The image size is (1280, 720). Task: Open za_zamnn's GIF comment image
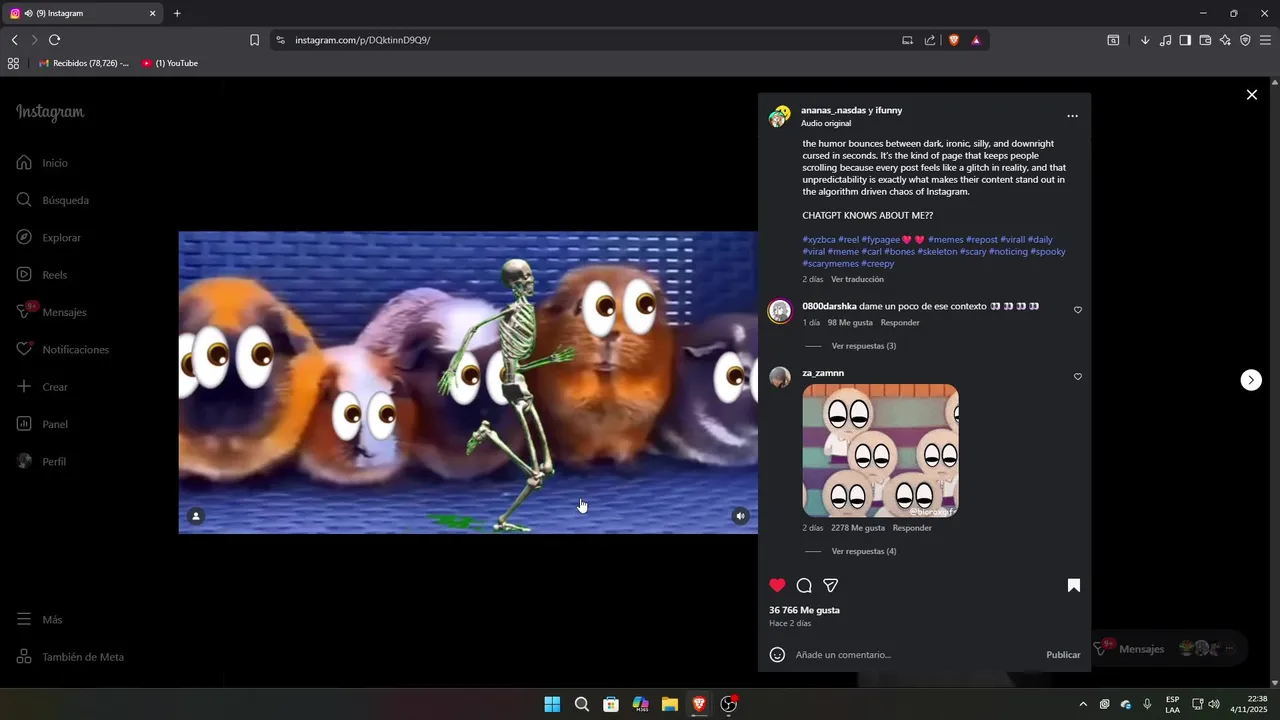[880, 450]
